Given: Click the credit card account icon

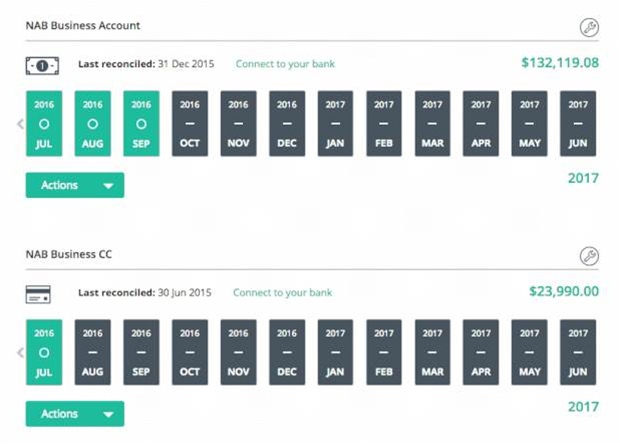Looking at the screenshot, I should click(38, 295).
